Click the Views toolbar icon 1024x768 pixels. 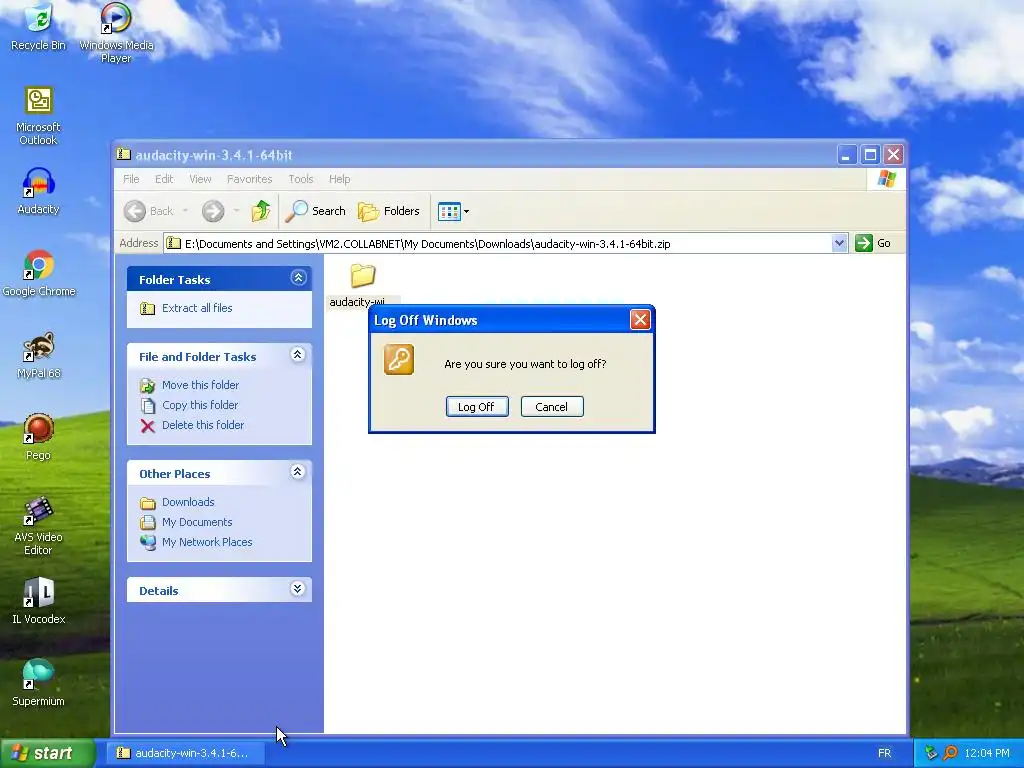(x=449, y=212)
